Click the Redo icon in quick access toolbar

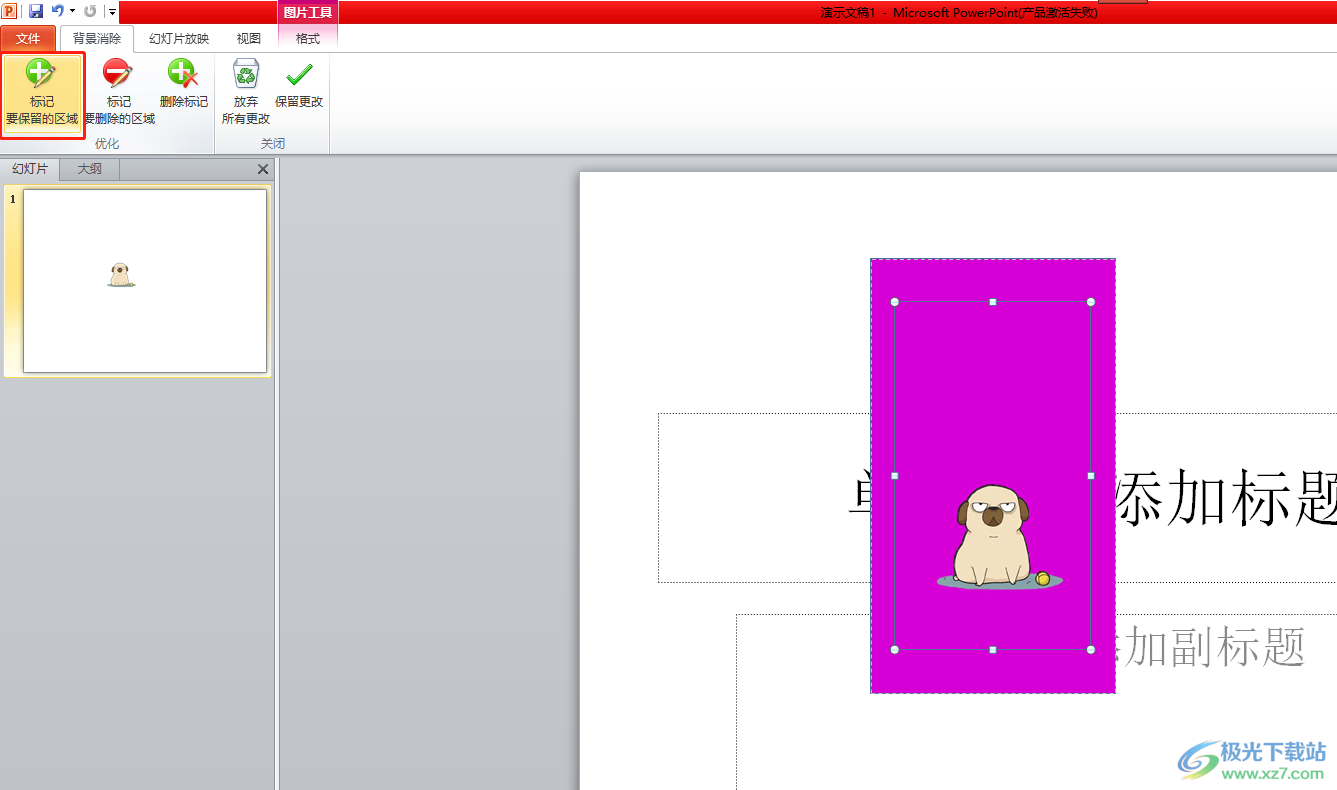(90, 11)
